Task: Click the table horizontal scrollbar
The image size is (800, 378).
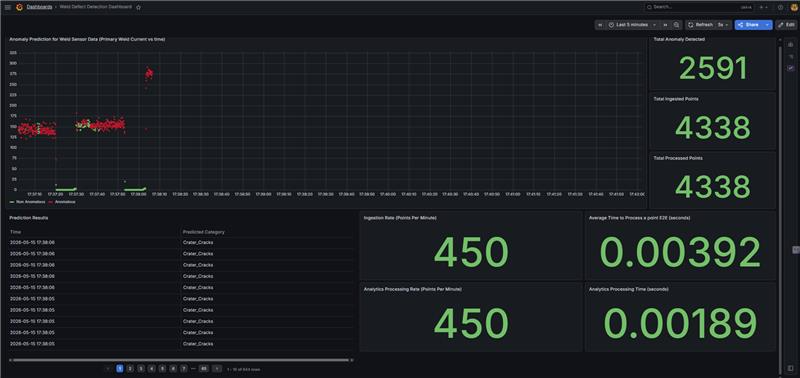Action: 181,360
